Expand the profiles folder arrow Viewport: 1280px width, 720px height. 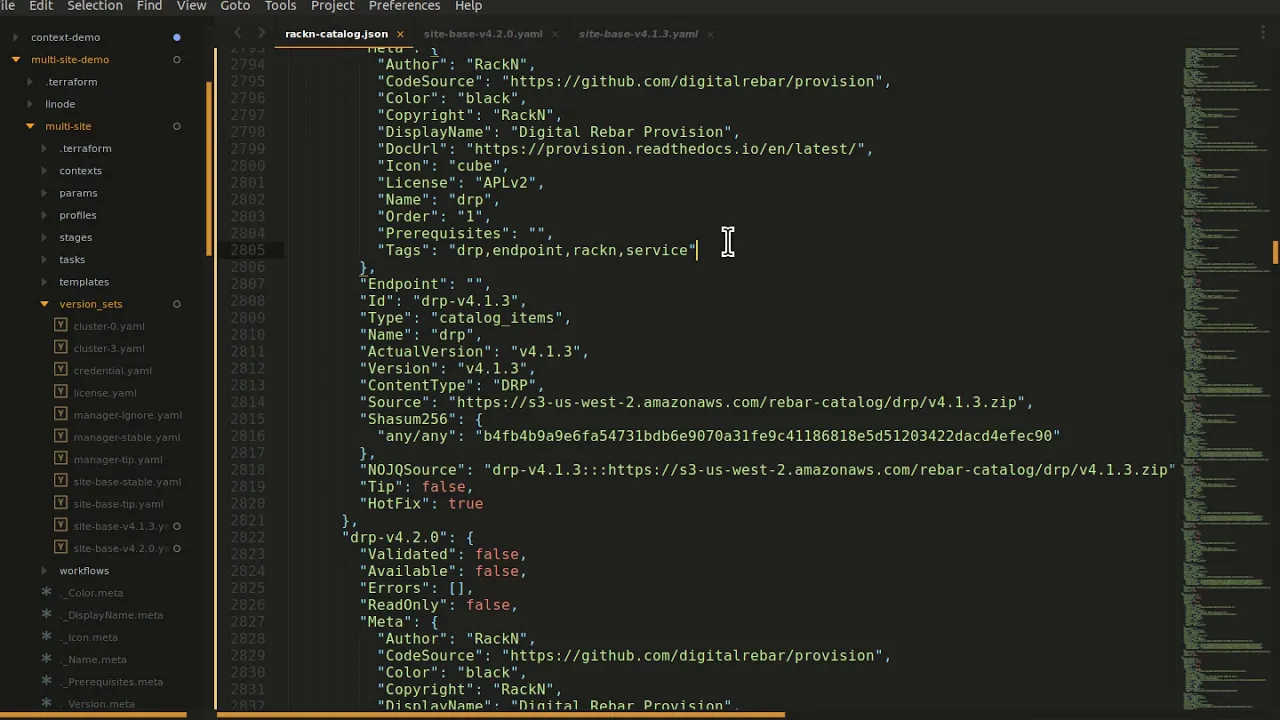(x=44, y=215)
